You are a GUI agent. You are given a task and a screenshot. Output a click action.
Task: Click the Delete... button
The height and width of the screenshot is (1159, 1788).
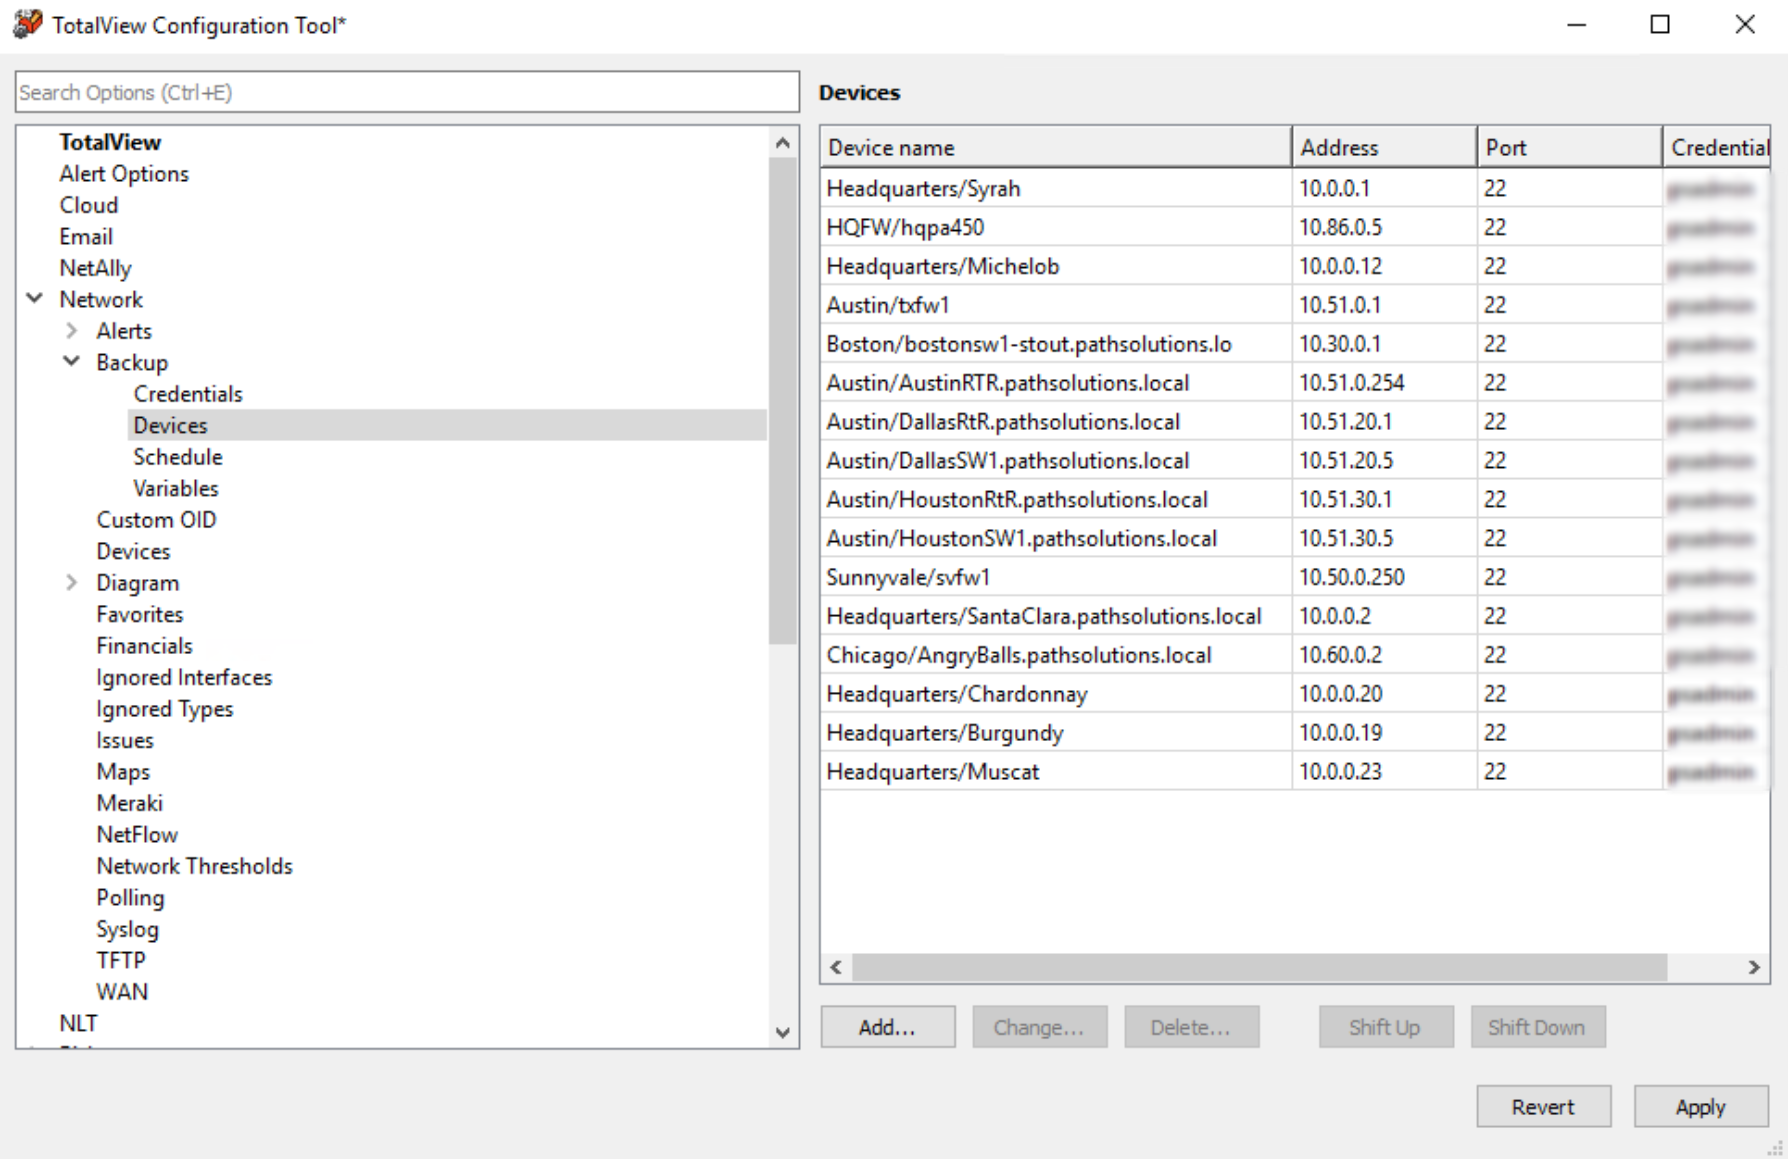click(1192, 1027)
